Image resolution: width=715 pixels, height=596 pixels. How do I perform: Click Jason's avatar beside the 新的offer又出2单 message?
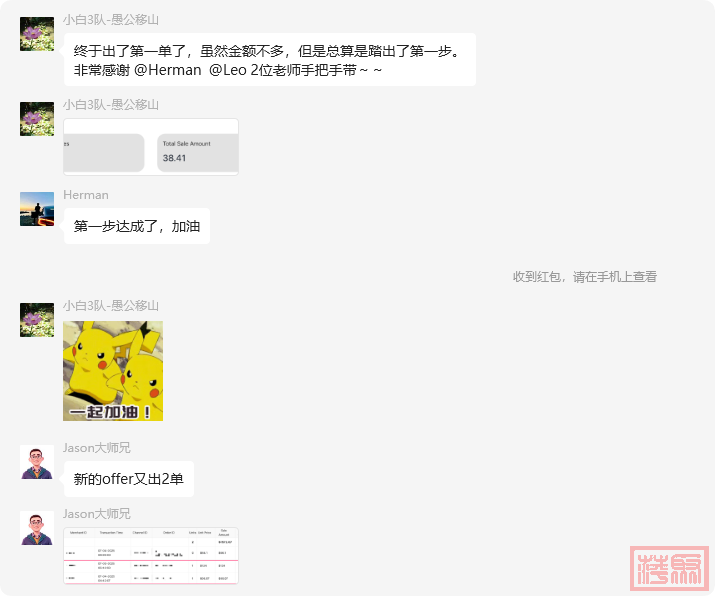click(37, 462)
